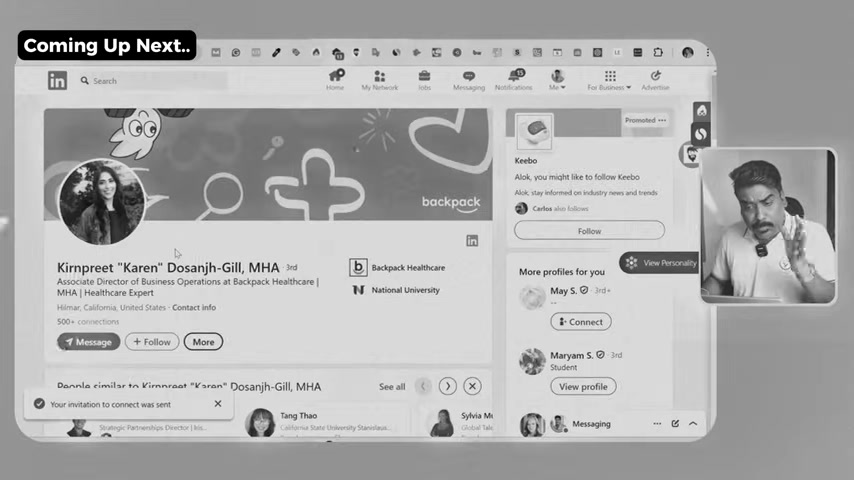Image resolution: width=854 pixels, height=480 pixels.
Task: Open Messaging overlay options ellipsis
Action: tap(657, 423)
